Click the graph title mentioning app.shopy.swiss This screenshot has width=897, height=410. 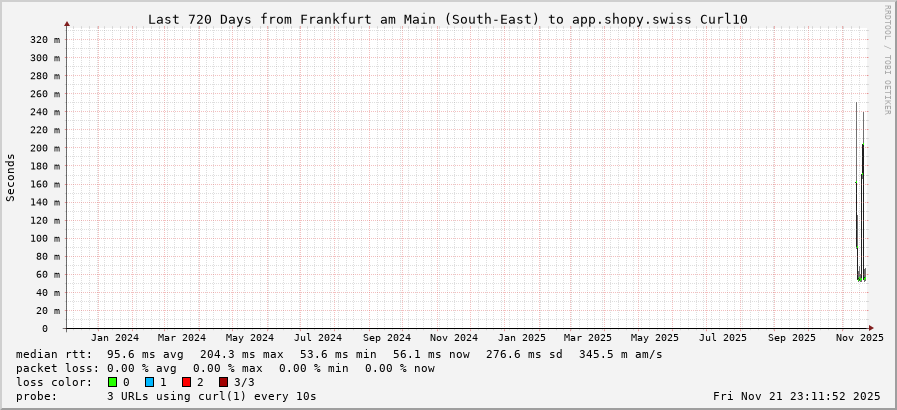pyautogui.click(x=447, y=19)
